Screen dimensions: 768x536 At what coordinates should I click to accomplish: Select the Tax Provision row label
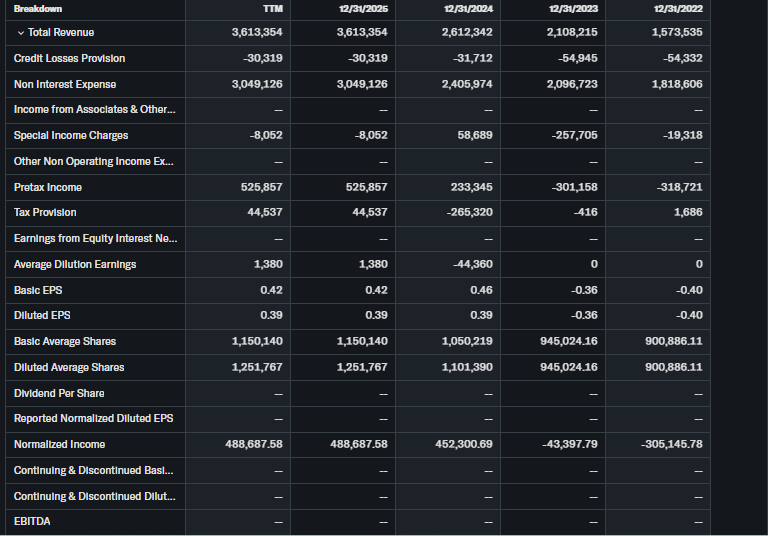tap(45, 212)
